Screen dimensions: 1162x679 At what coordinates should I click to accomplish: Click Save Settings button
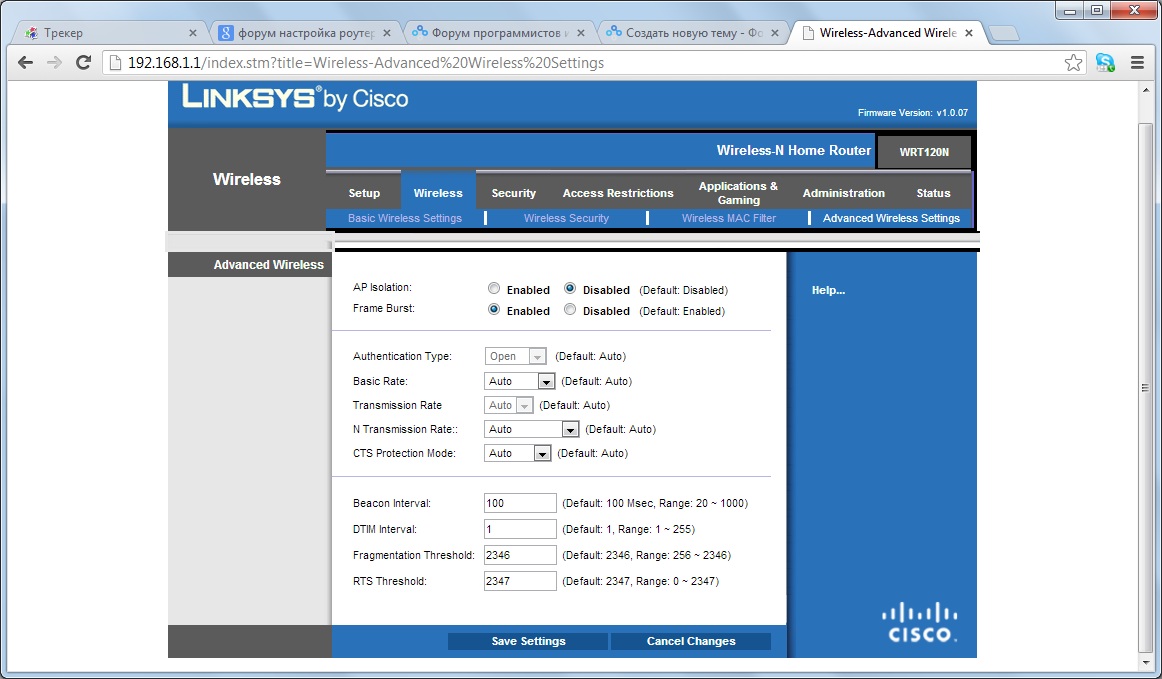click(x=528, y=641)
